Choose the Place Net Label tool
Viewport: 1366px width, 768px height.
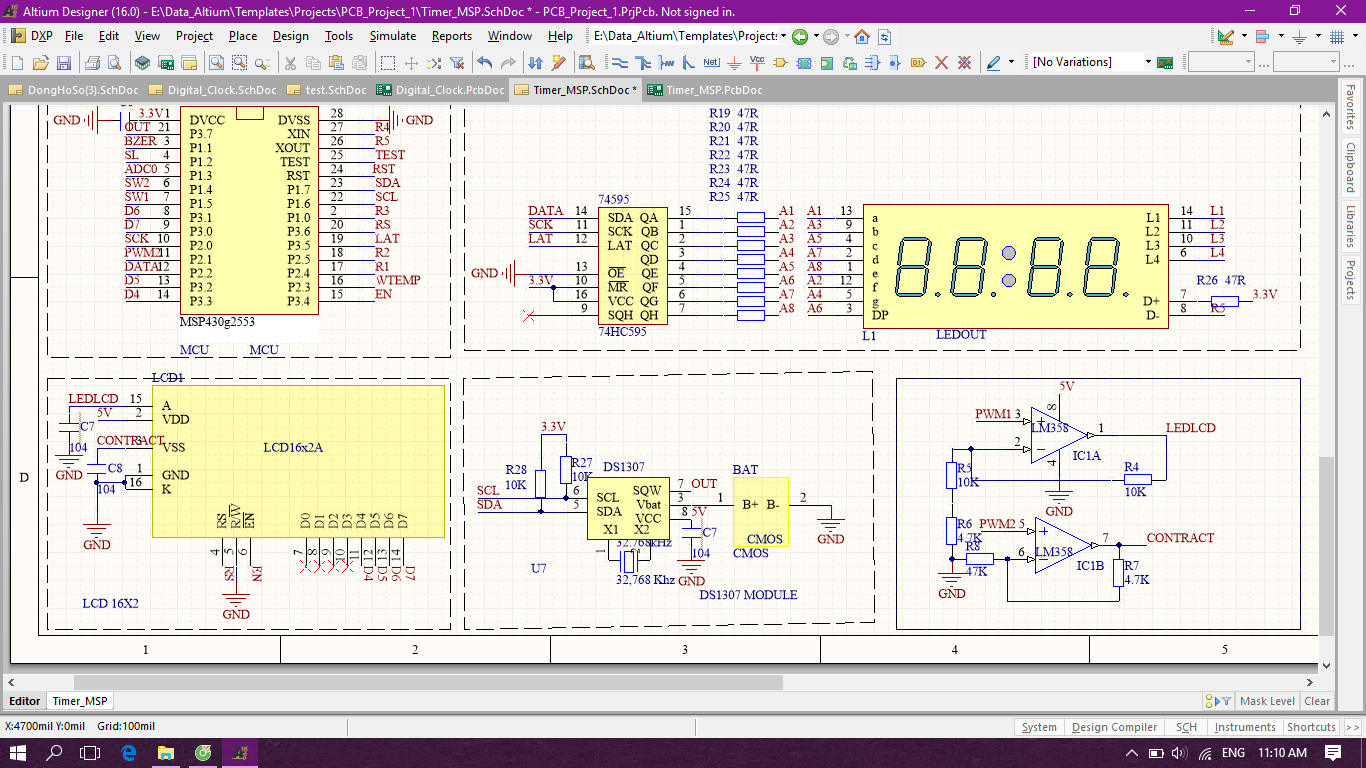tap(712, 62)
